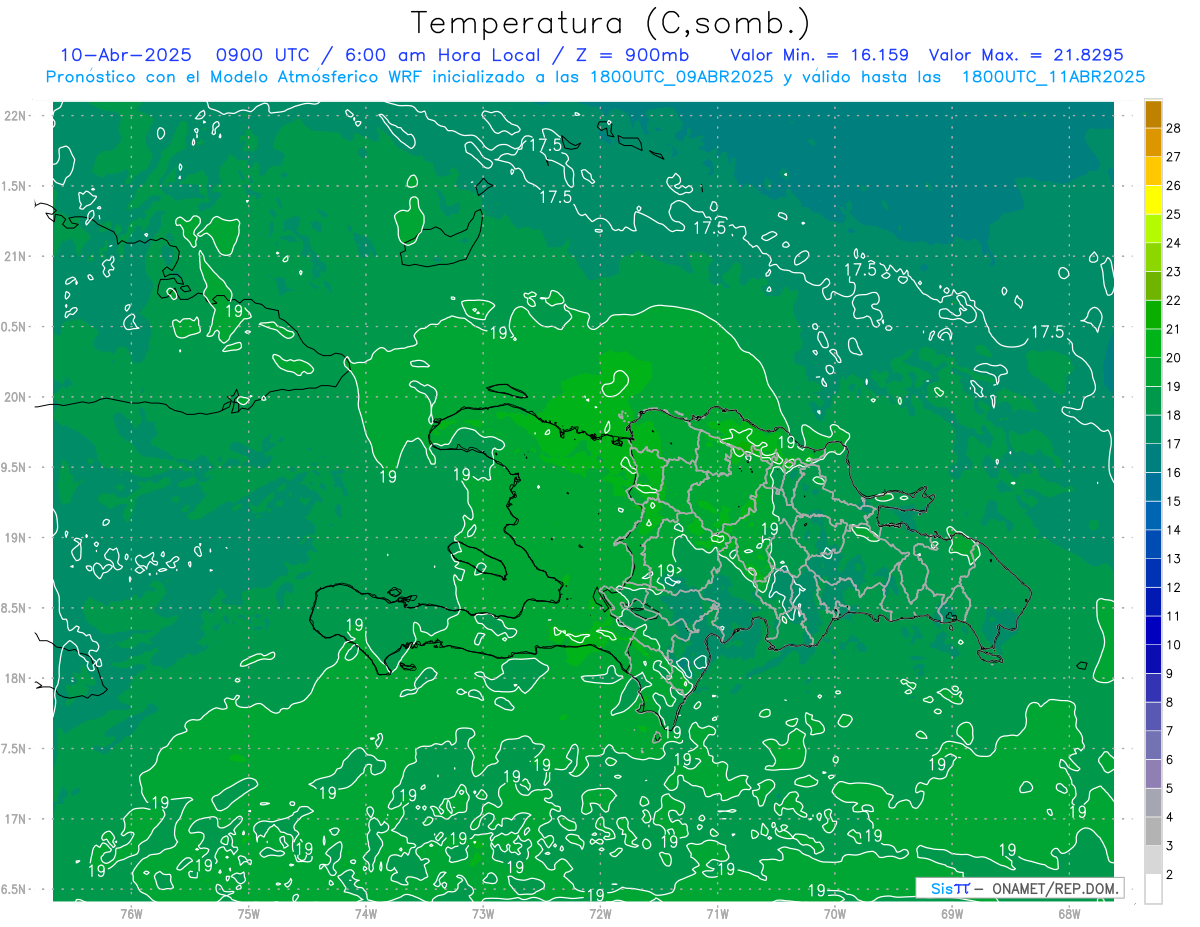The image size is (1200, 927).
Task: Click the "72W" longitude axis label
Action: pos(600,913)
